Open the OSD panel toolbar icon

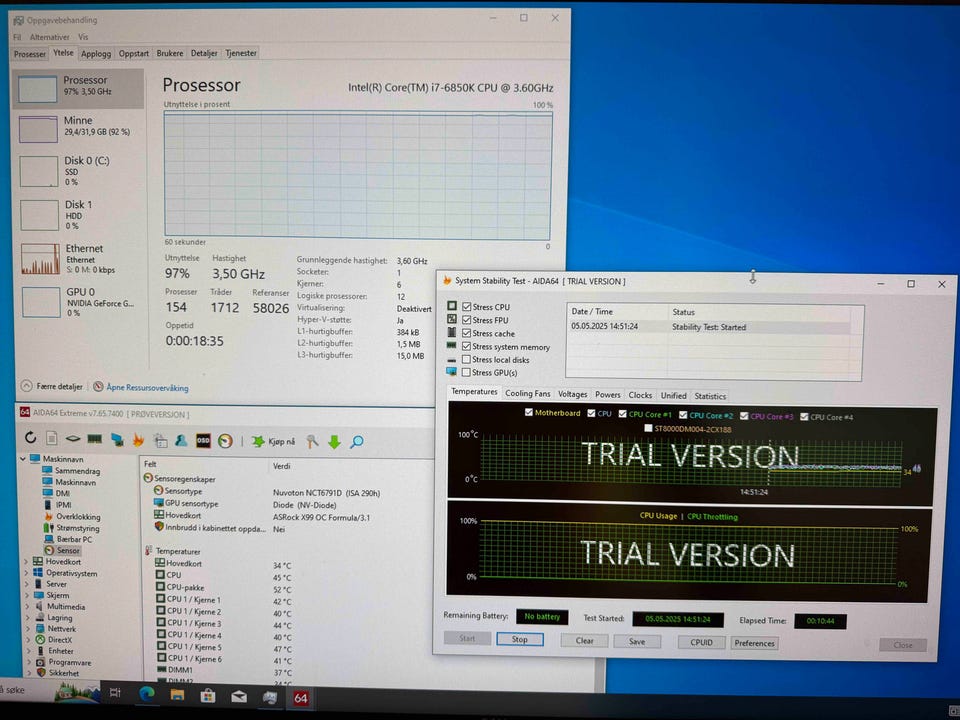(203, 439)
